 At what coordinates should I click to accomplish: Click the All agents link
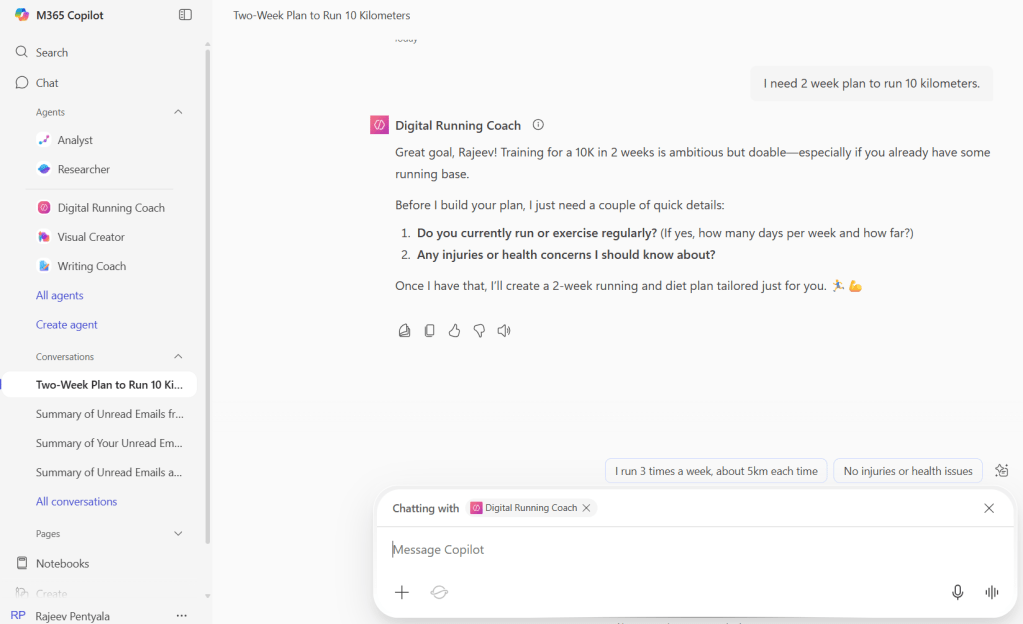[x=60, y=296]
